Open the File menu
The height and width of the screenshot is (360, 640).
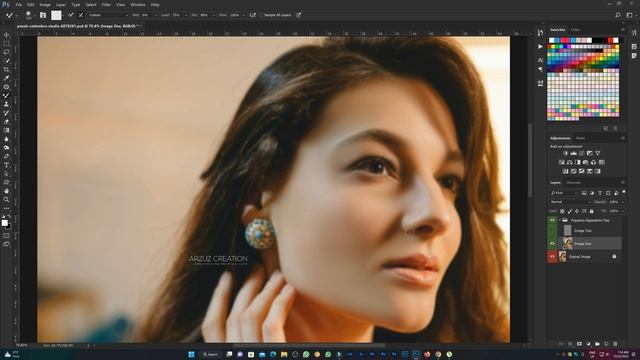coord(18,4)
